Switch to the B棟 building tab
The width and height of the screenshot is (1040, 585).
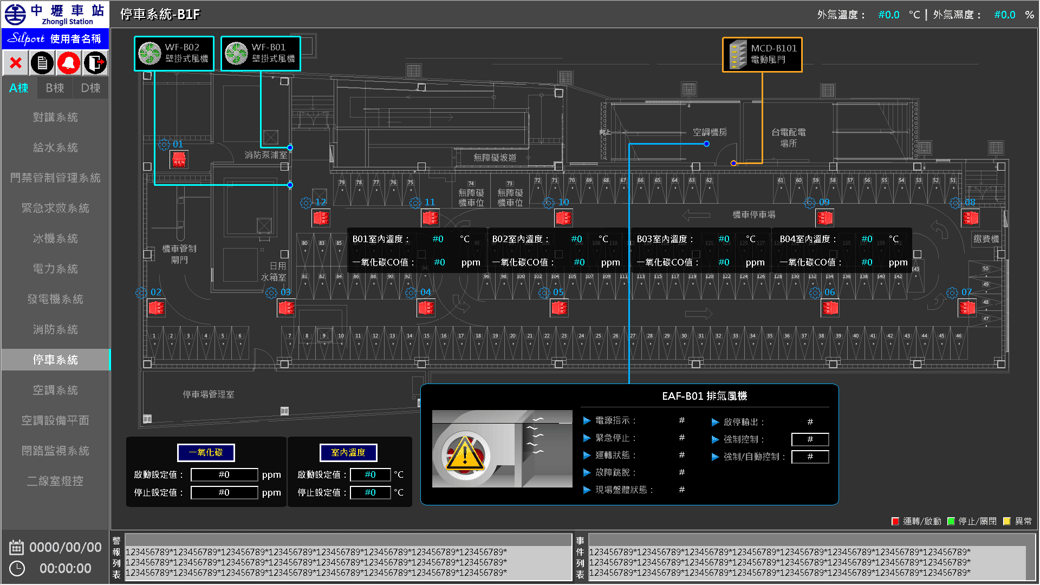coord(55,88)
